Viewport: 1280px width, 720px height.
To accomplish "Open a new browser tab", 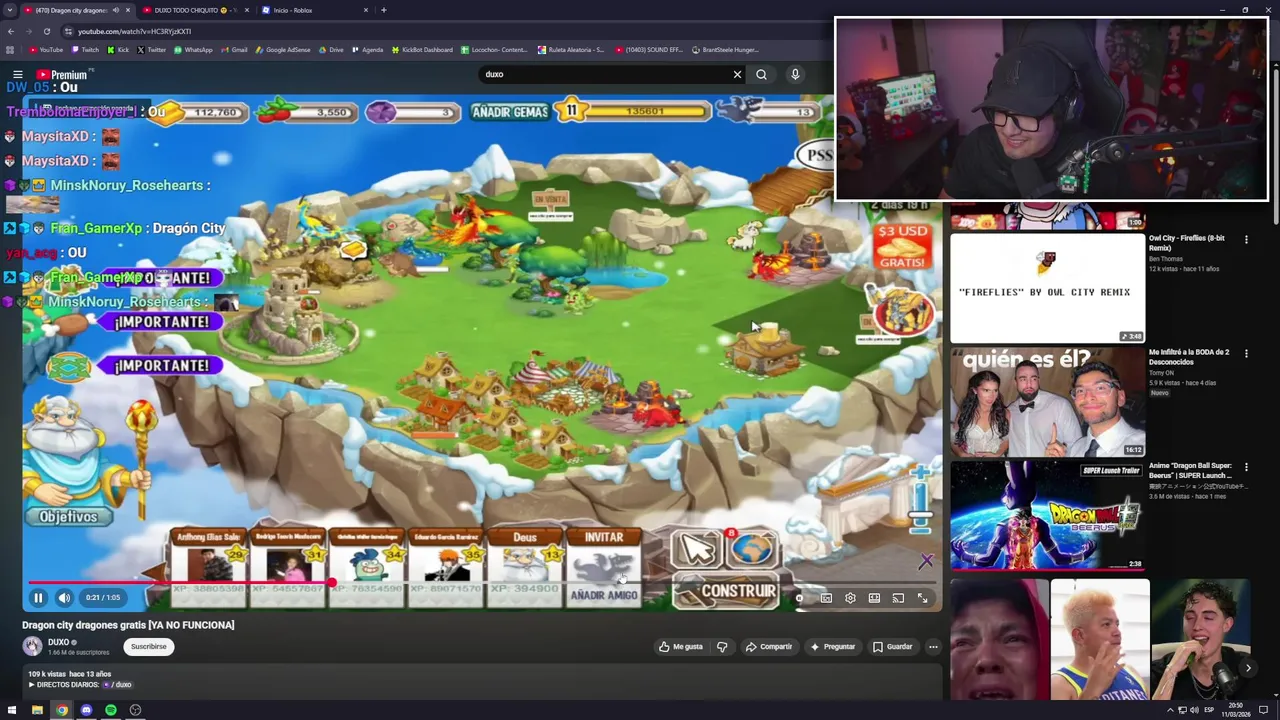I will click(384, 10).
